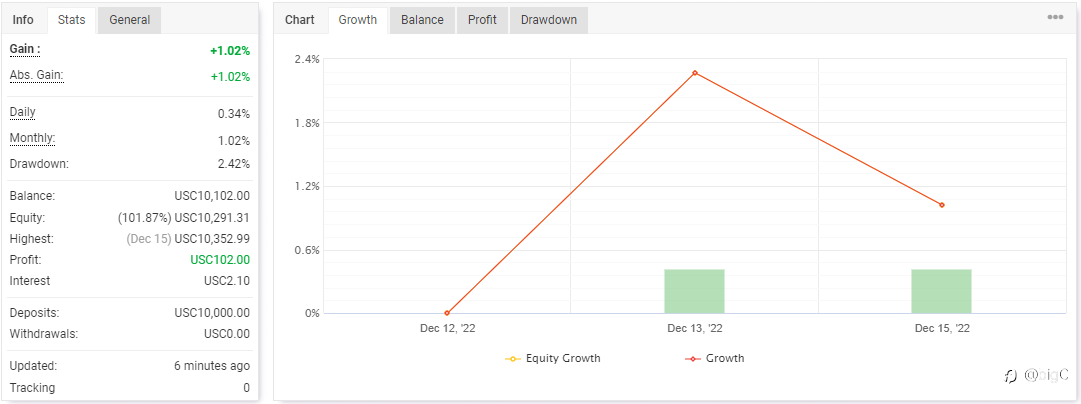Switch to the Info tab

(23, 20)
